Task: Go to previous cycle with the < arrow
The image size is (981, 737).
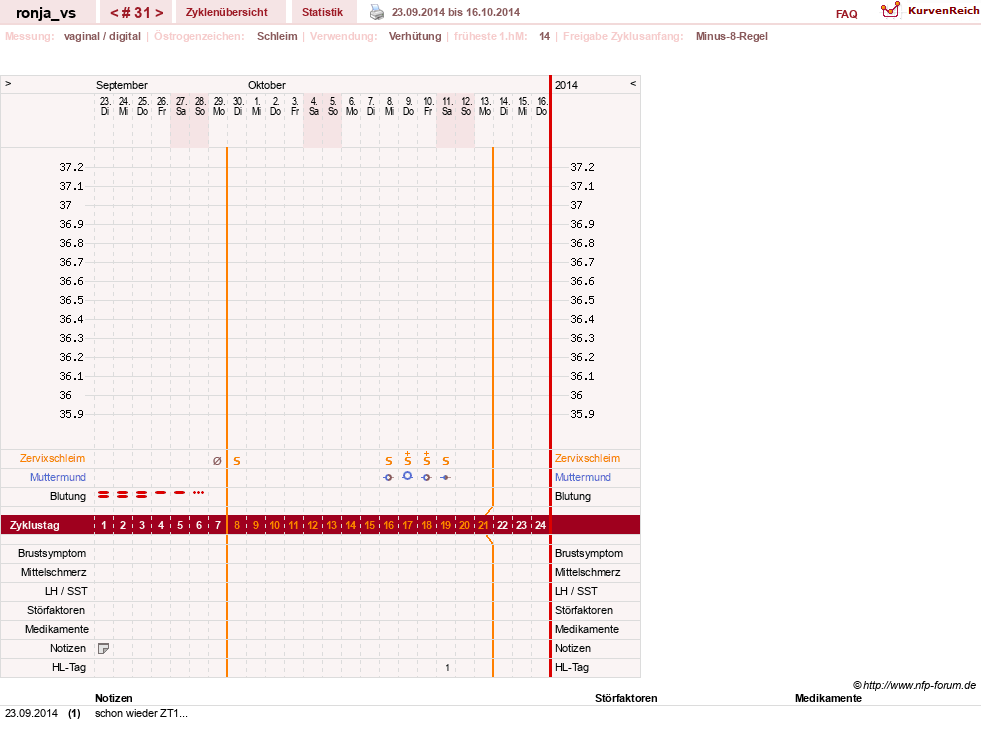Action: 114,13
